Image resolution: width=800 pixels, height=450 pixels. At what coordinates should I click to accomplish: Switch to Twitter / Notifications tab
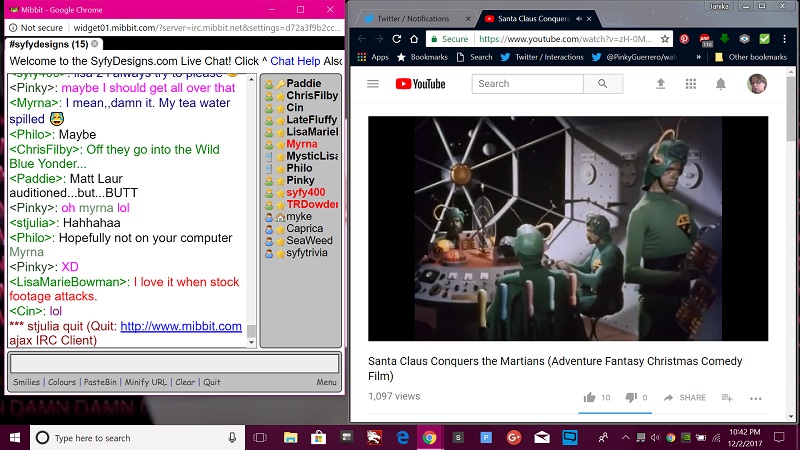pyautogui.click(x=413, y=19)
